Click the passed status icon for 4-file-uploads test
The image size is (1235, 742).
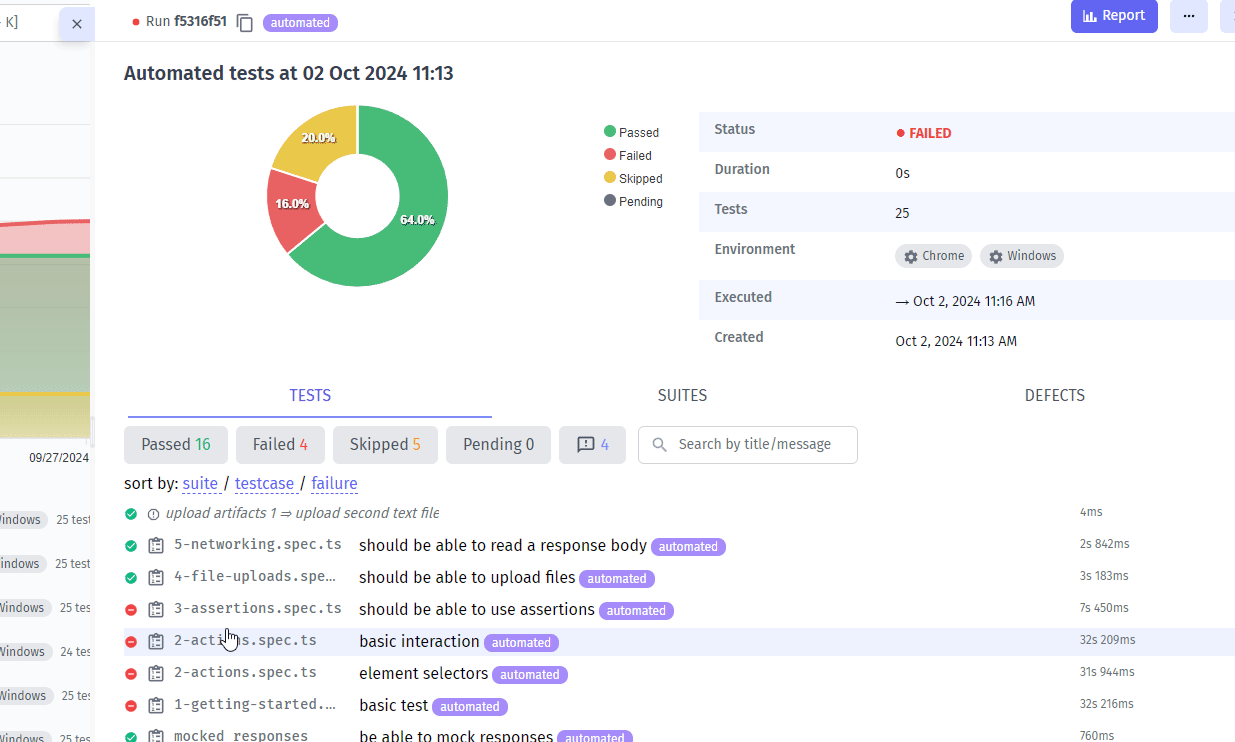(x=131, y=578)
